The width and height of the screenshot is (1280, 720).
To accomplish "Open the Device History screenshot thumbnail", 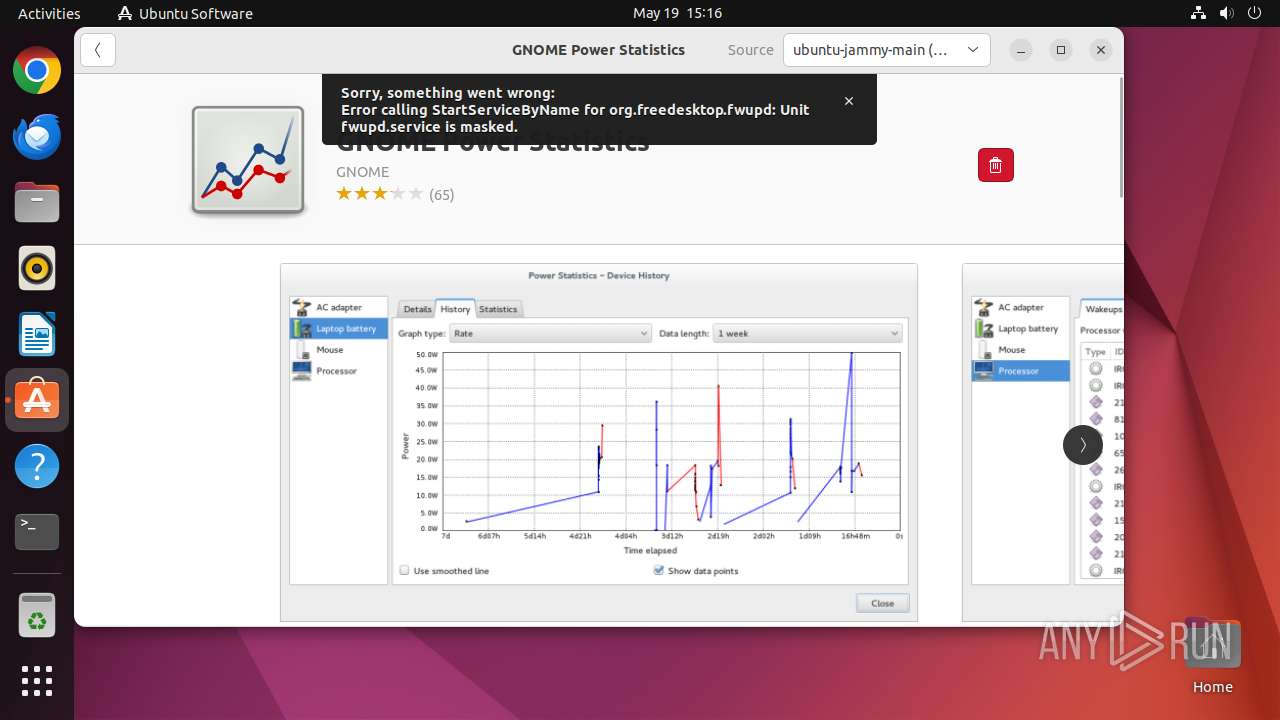I will [x=598, y=442].
